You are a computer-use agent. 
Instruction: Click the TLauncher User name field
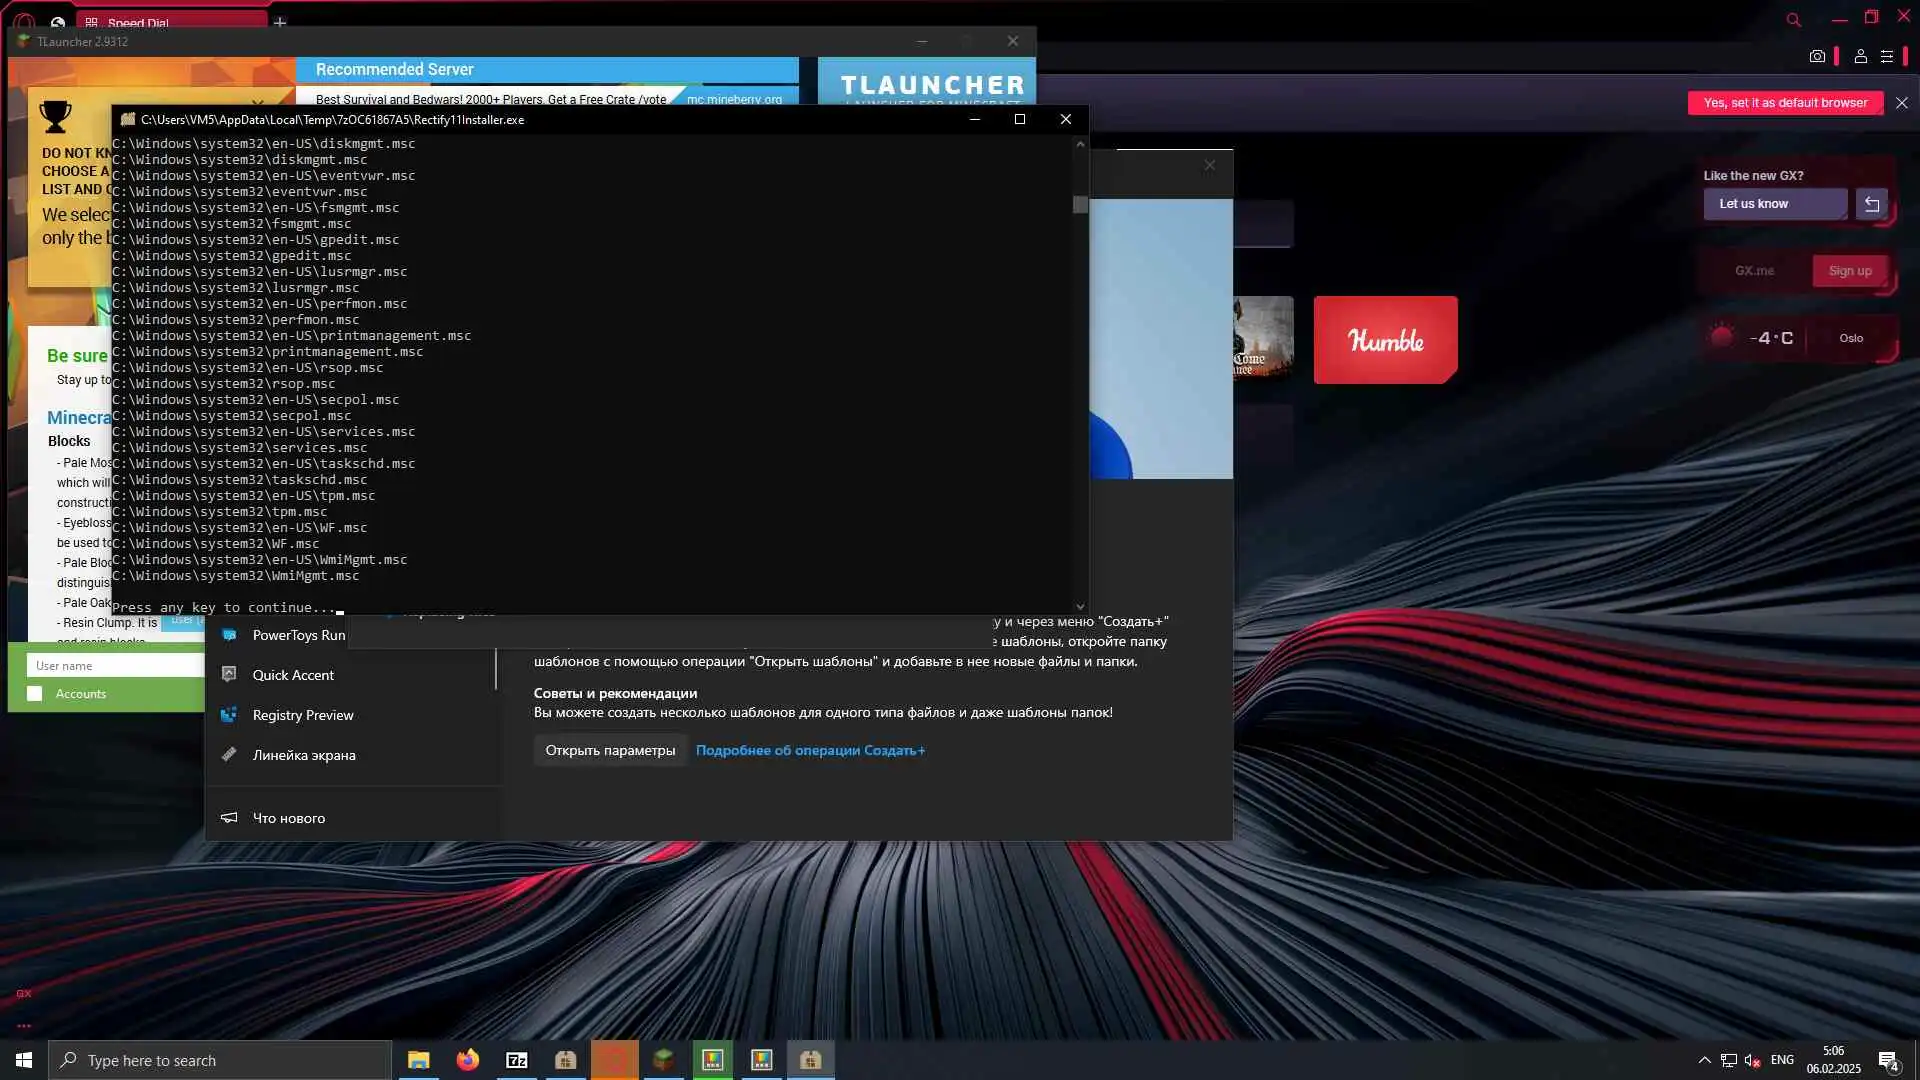115,666
